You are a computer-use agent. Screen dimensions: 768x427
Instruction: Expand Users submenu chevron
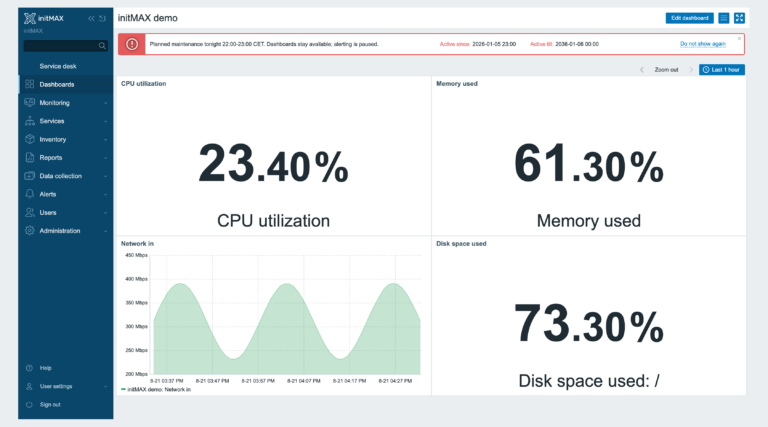click(105, 213)
